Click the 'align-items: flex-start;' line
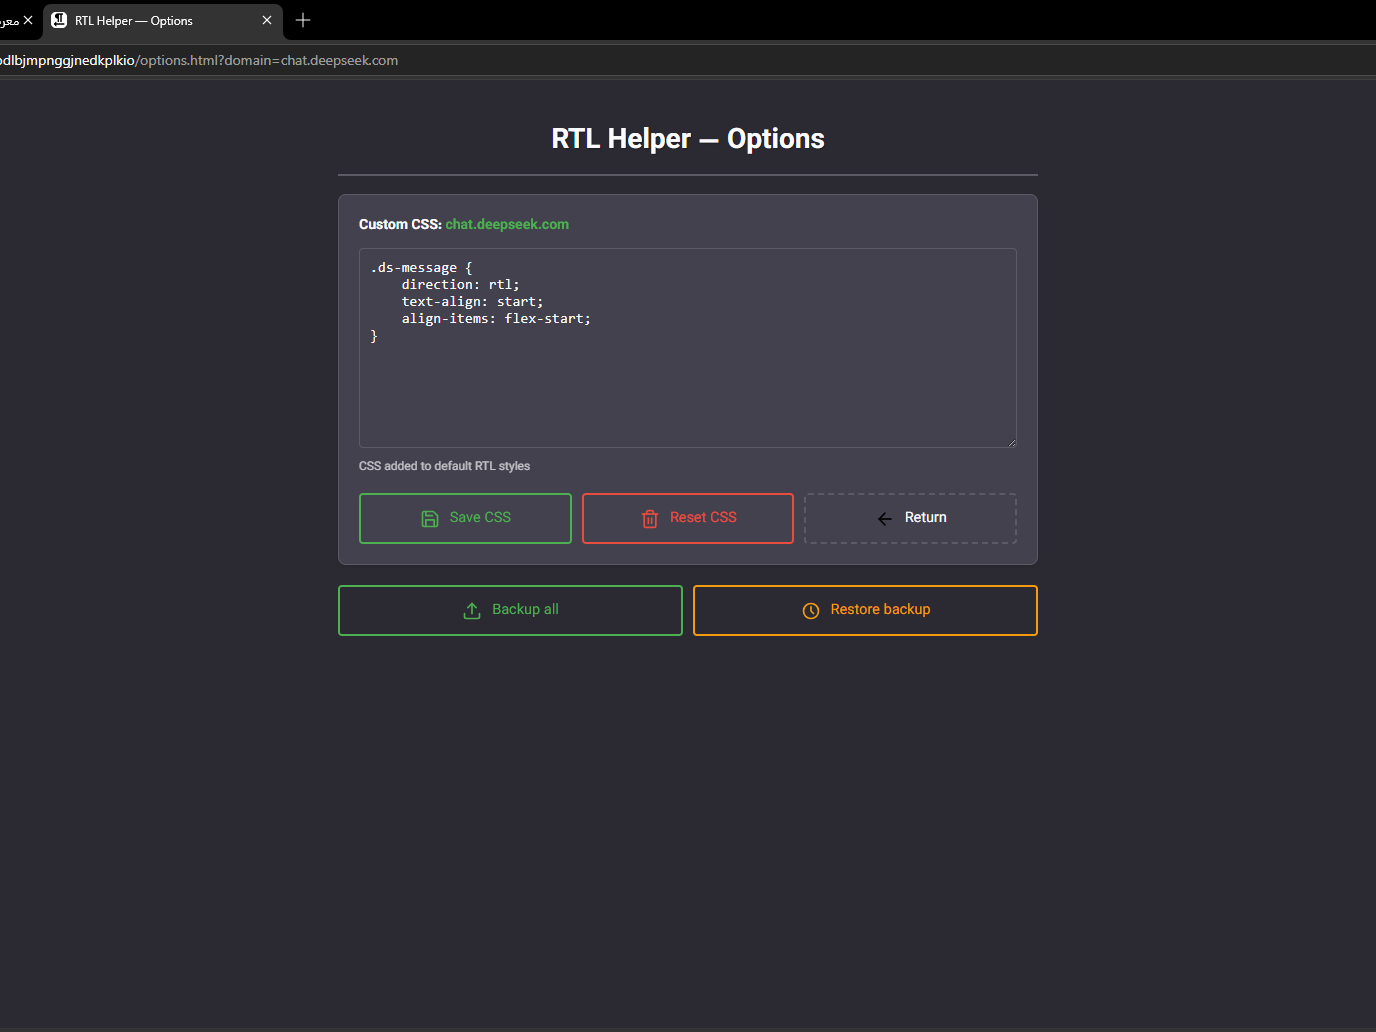 pos(496,319)
